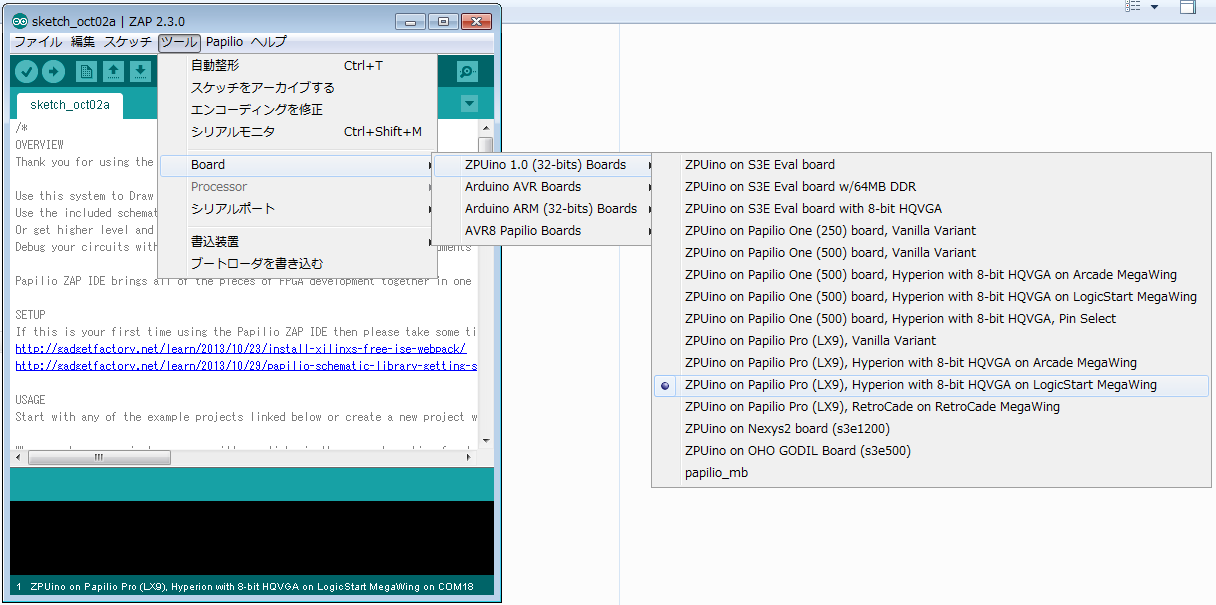Click the horizontal scrollbar right arrow

[470, 457]
